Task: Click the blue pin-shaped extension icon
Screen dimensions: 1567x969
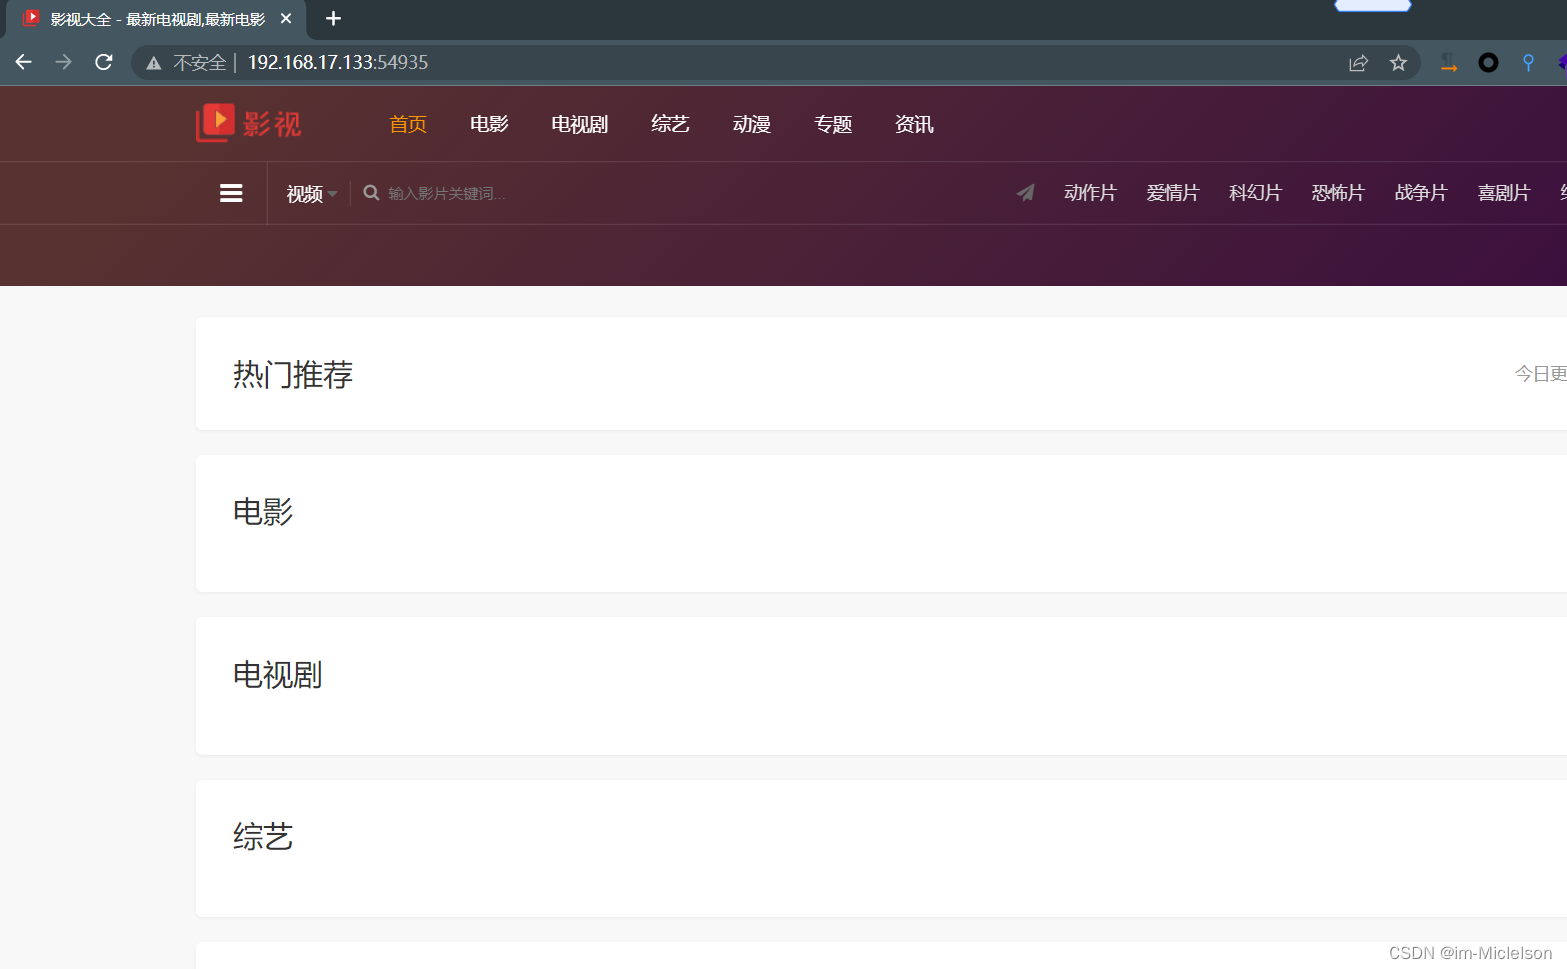Action: 1527,61
